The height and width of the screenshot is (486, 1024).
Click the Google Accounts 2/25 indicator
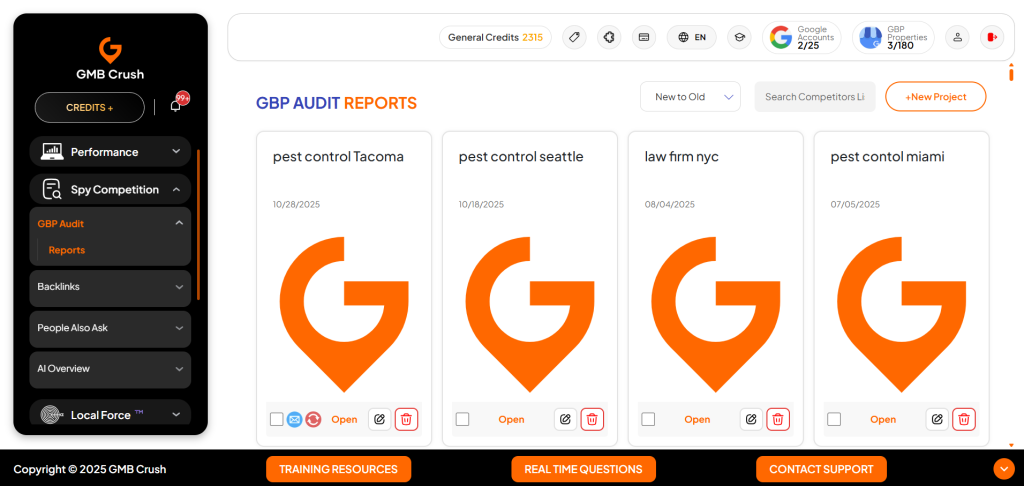point(801,37)
